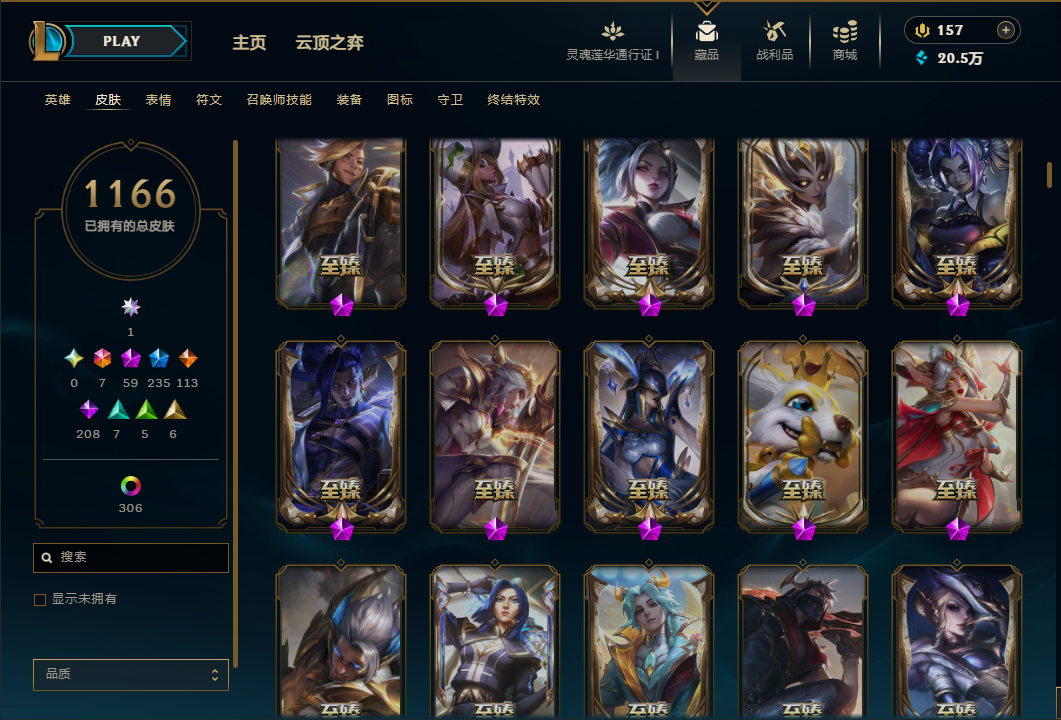Select the white corgi crown skin thumbnail

(803, 436)
